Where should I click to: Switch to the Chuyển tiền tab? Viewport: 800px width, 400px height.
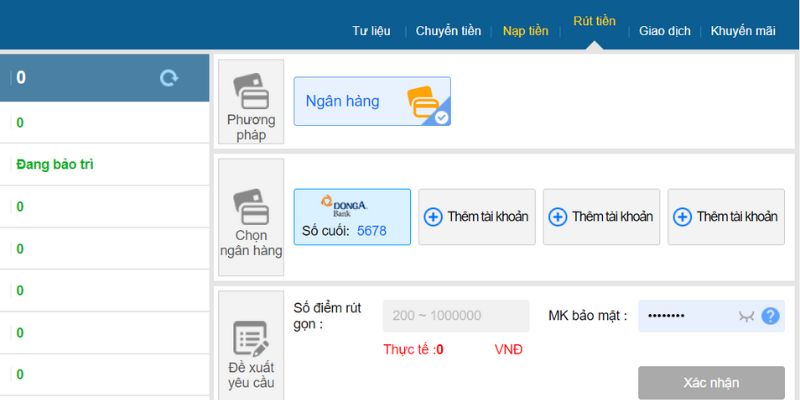(x=448, y=31)
